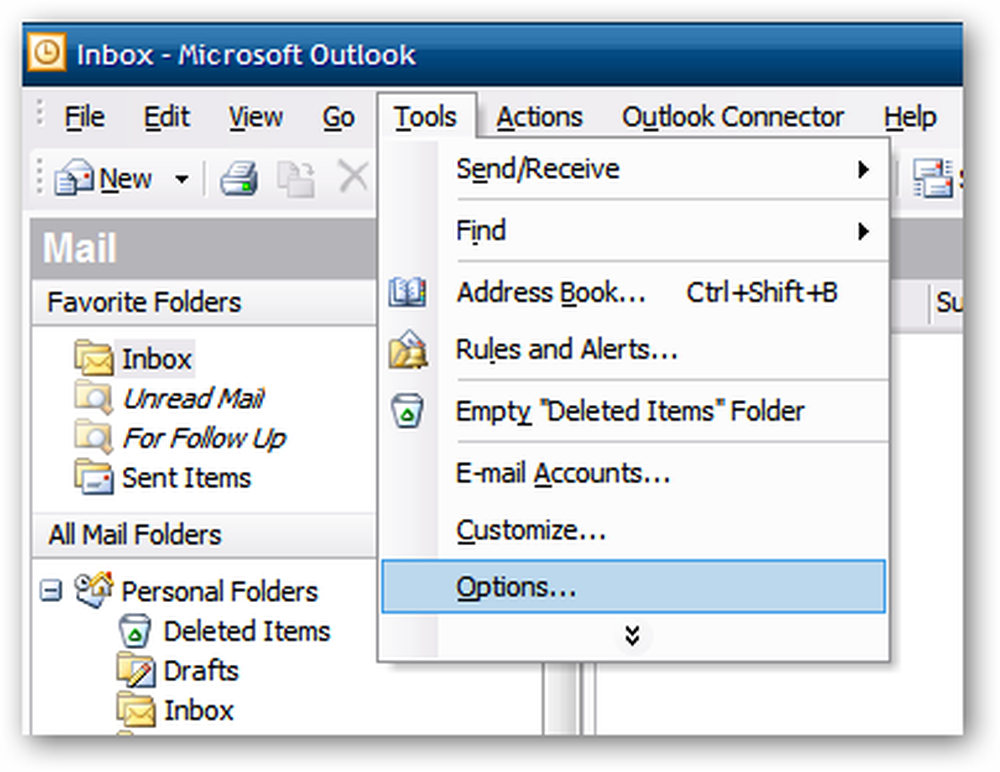Image resolution: width=1000 pixels, height=772 pixels.
Task: Open the Go menu
Action: point(338,117)
